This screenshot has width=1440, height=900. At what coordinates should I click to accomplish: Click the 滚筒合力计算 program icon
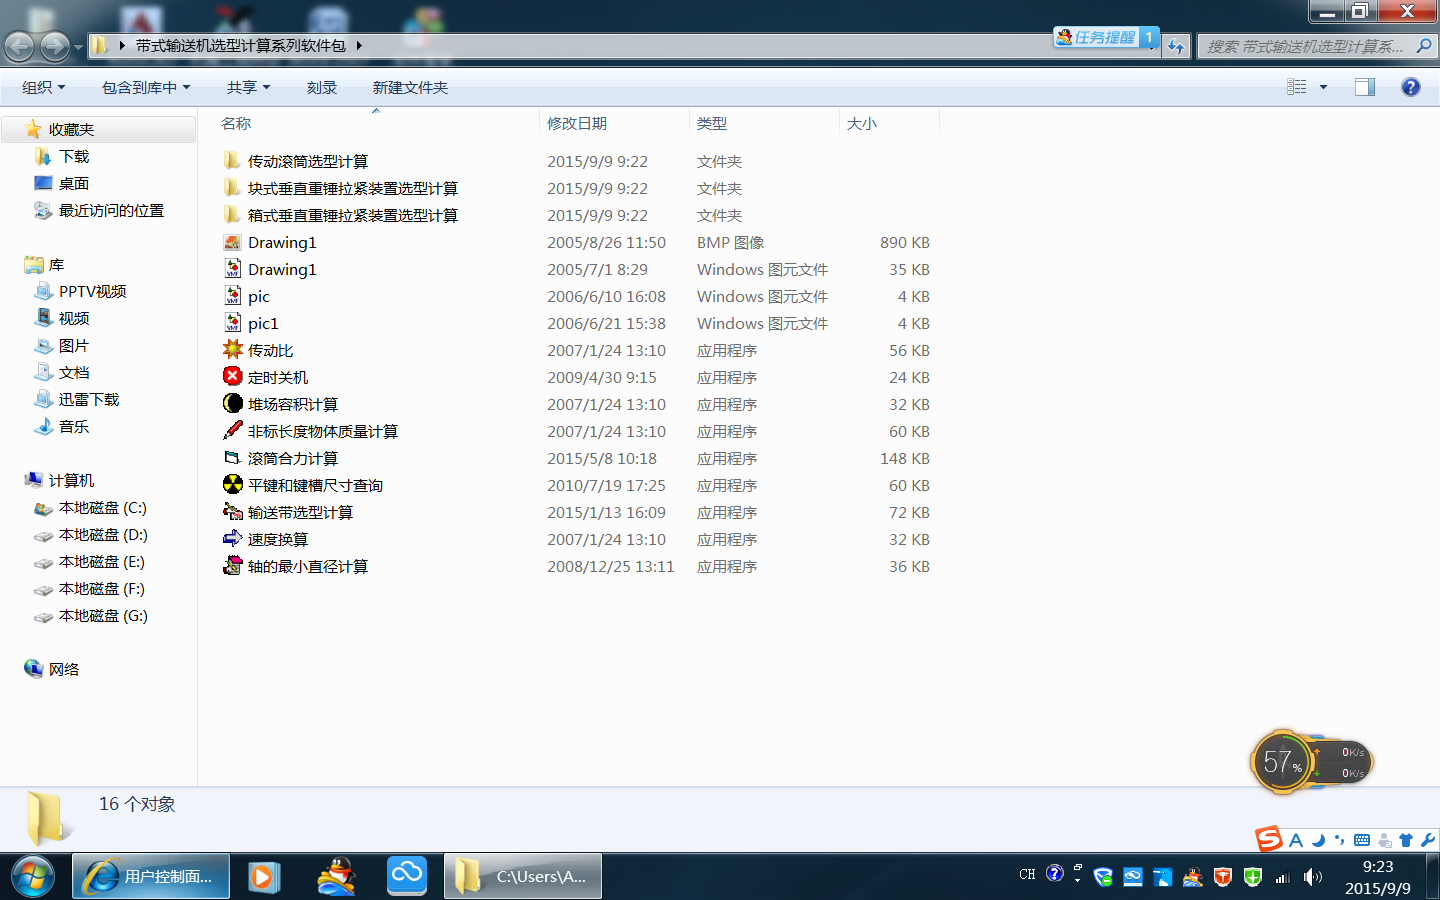coord(233,458)
